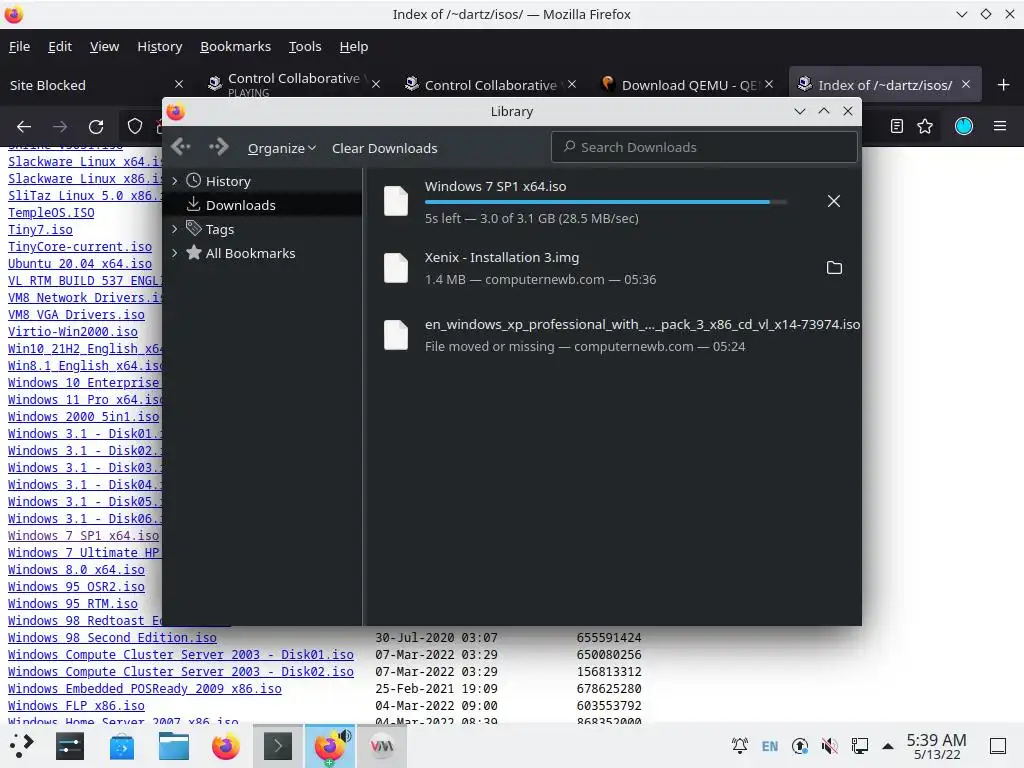Switch to virt-manager task in taskbar
The image size is (1024, 768).
point(382,746)
